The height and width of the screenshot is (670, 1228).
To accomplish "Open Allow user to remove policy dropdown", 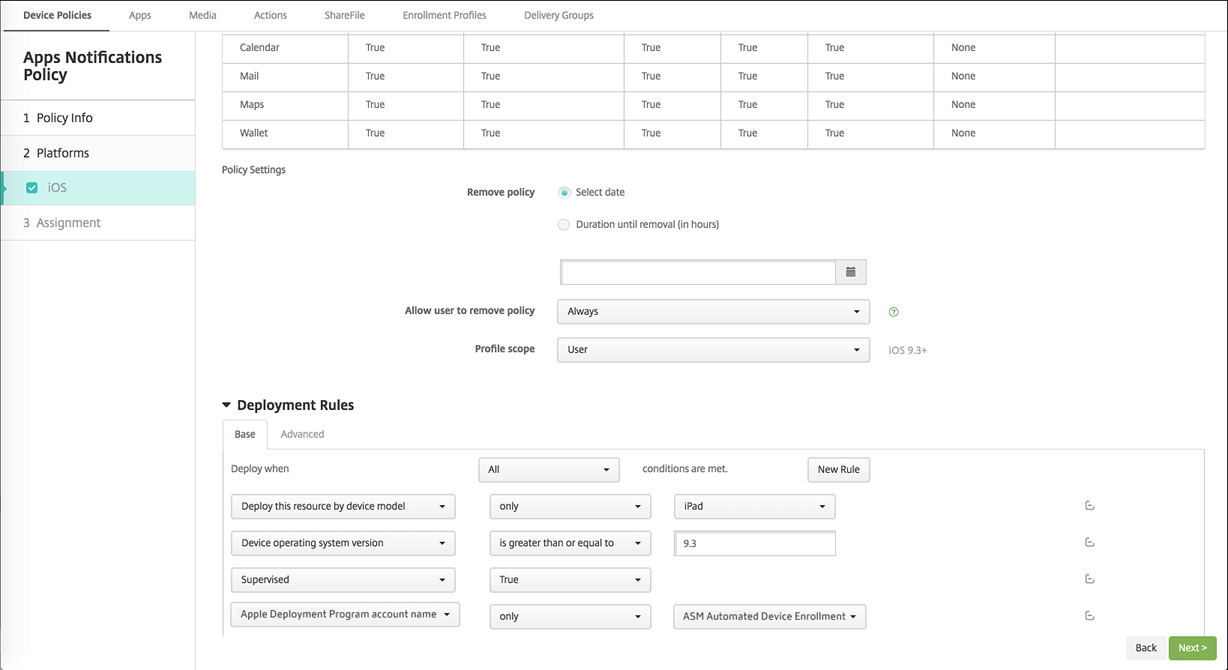I will (x=713, y=311).
